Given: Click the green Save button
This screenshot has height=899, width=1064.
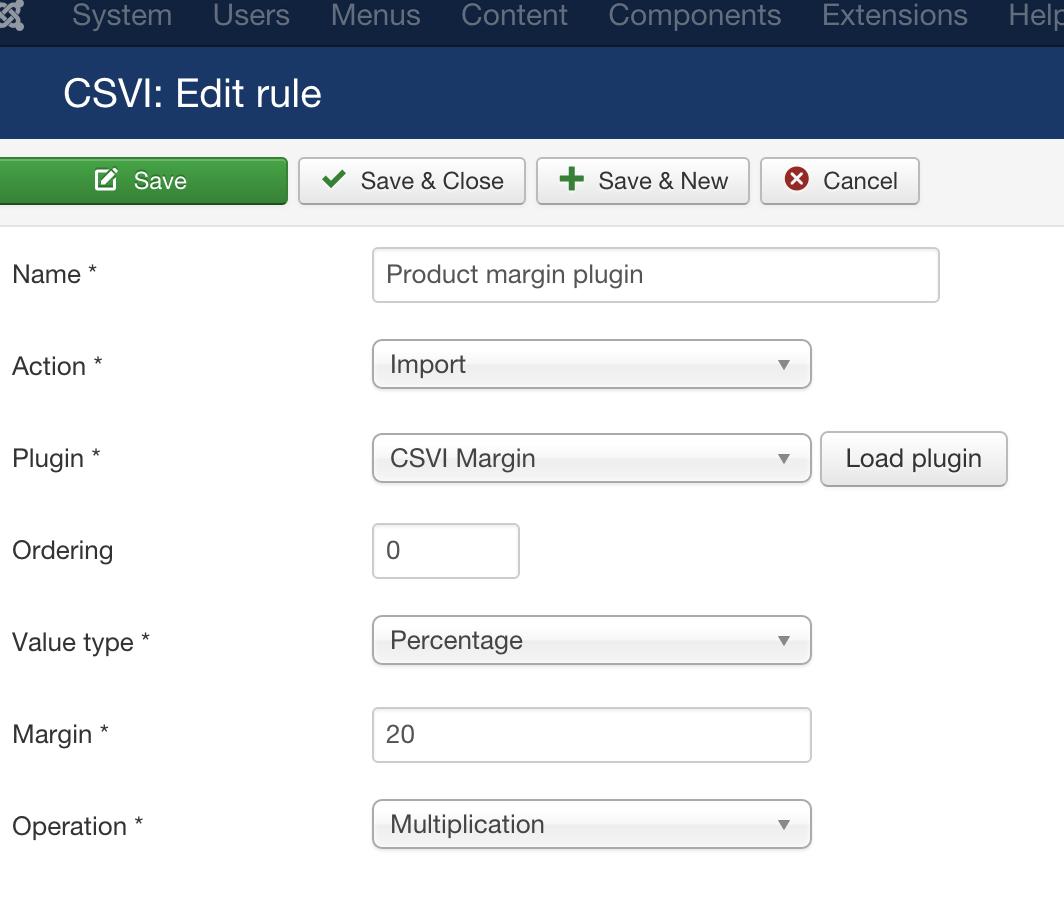Looking at the screenshot, I should [142, 181].
